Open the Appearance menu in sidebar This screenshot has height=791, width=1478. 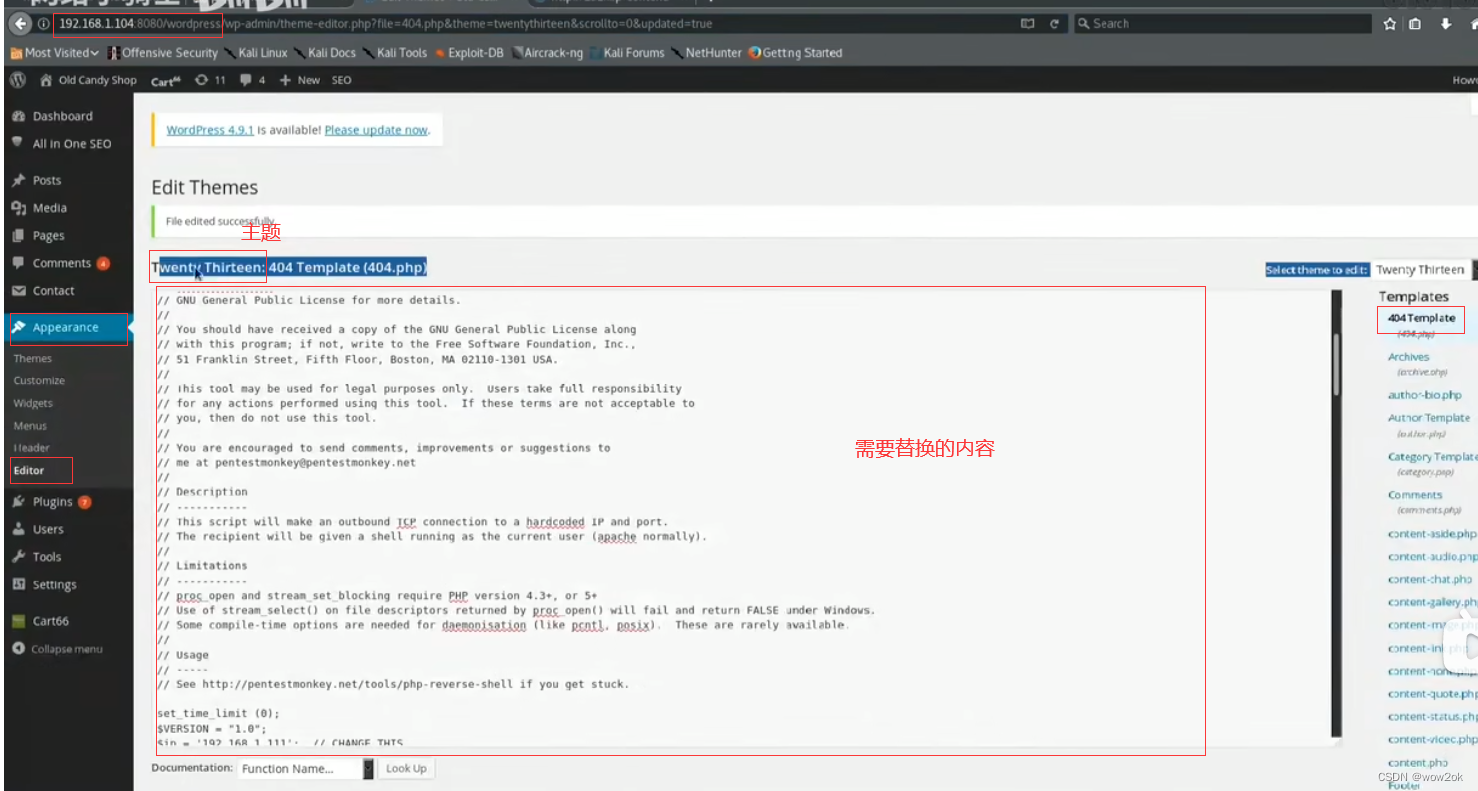coord(68,328)
